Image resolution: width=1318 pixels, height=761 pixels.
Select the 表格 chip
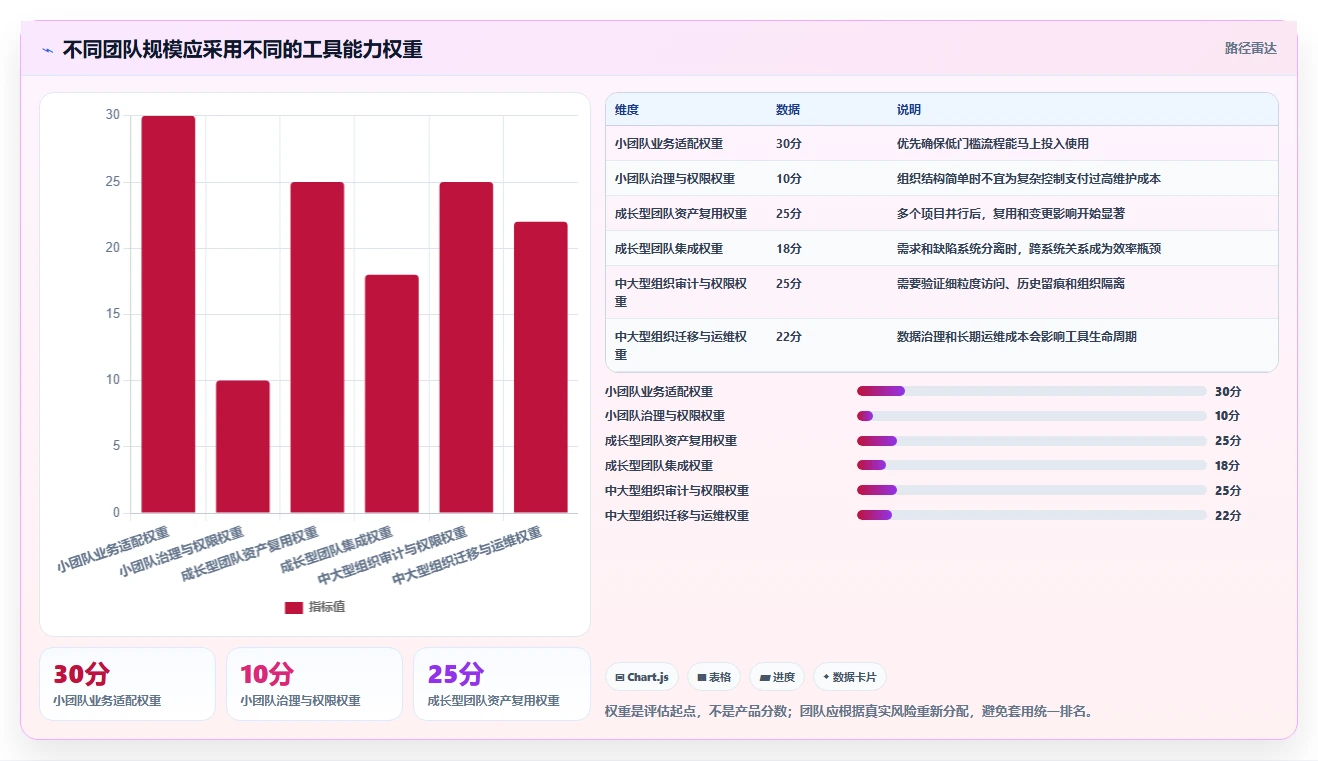714,677
